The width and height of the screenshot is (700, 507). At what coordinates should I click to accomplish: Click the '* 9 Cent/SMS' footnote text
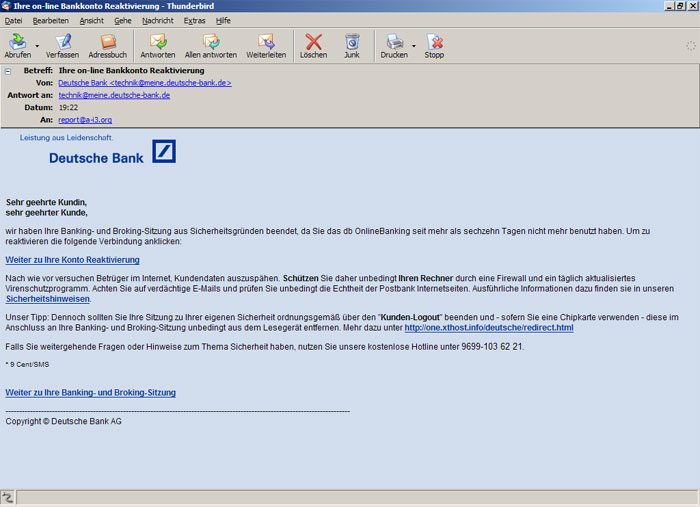tap(27, 365)
